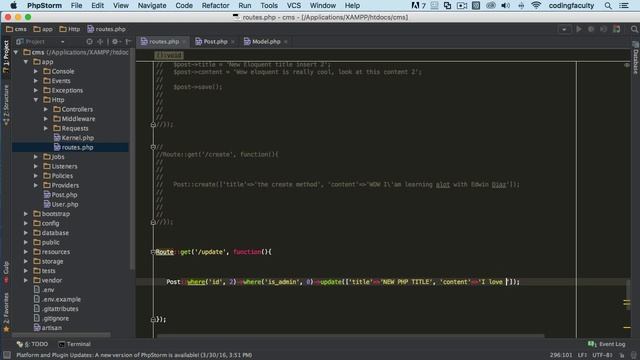Open the Apple menu
The width and height of the screenshot is (640, 360).
[x=13, y=5]
